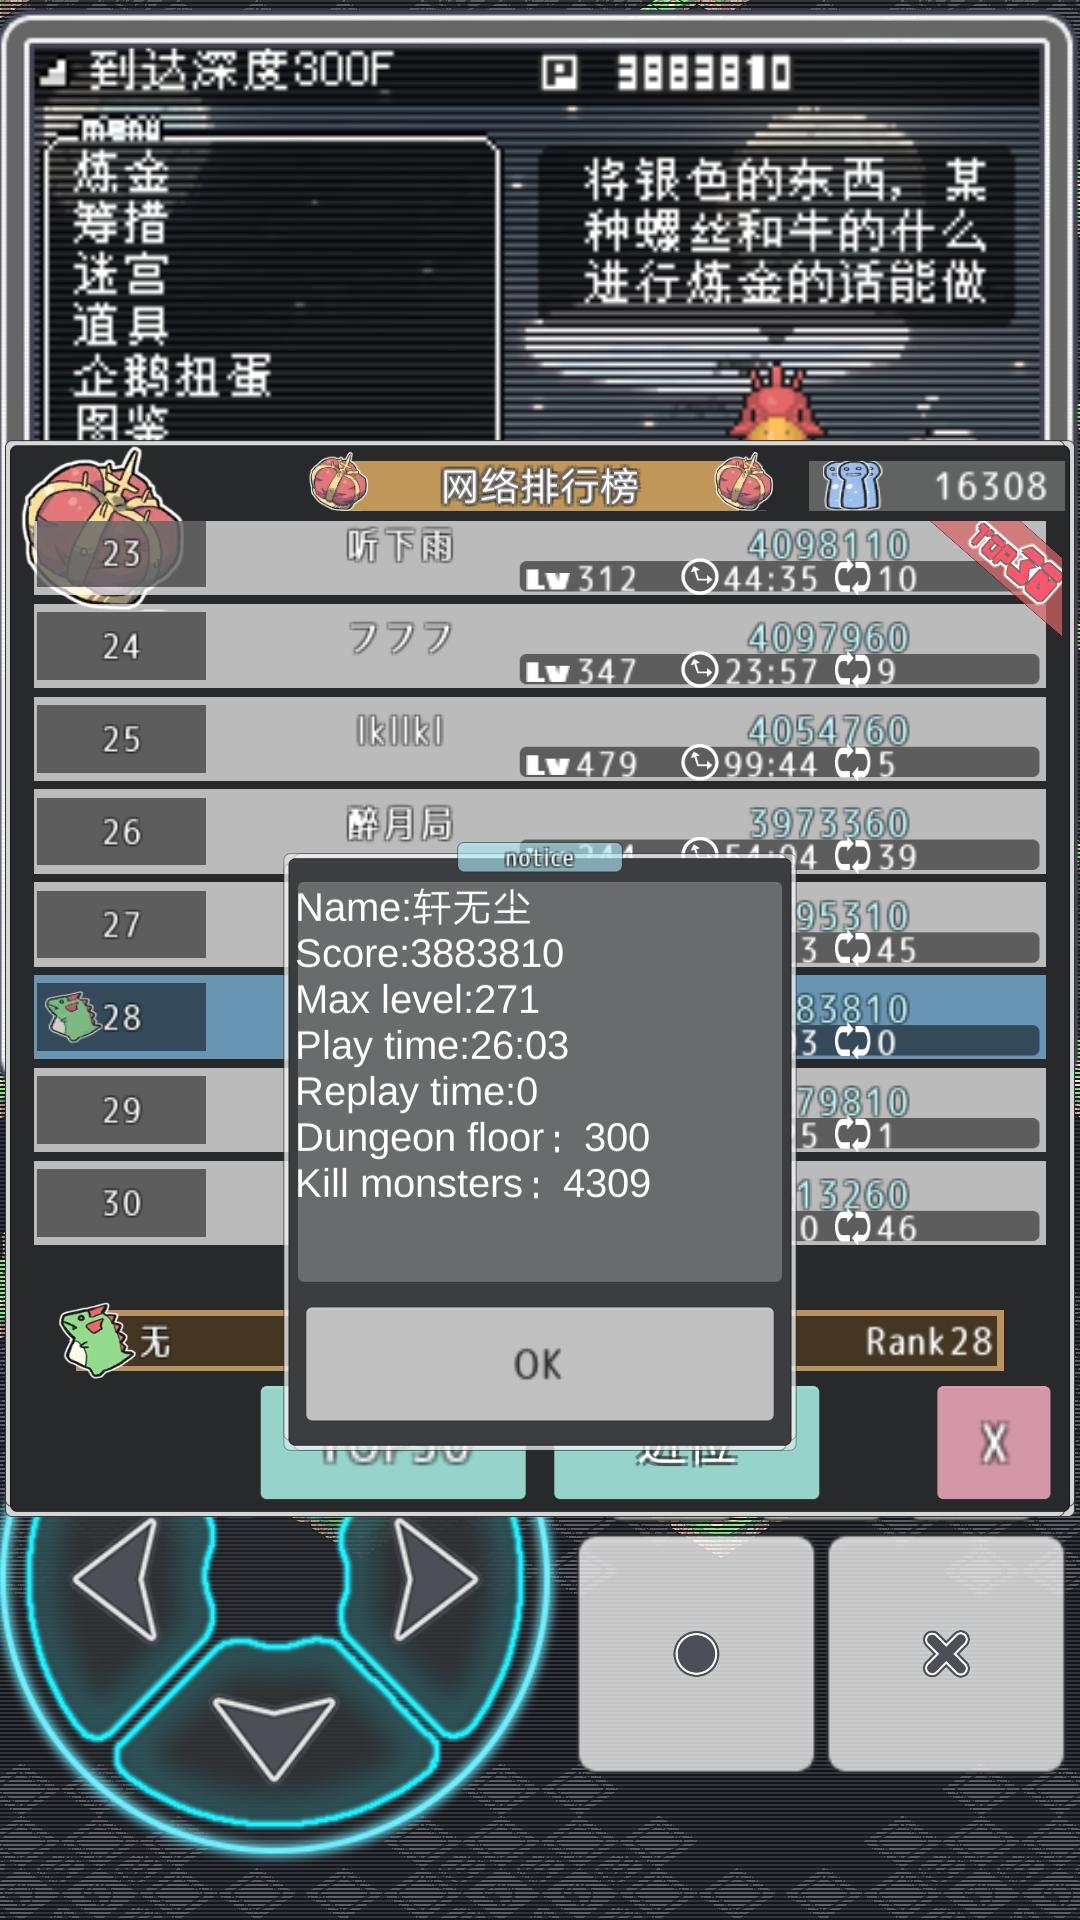Tap the cross cancel action button
The height and width of the screenshot is (1920, 1080).
[x=946, y=1654]
